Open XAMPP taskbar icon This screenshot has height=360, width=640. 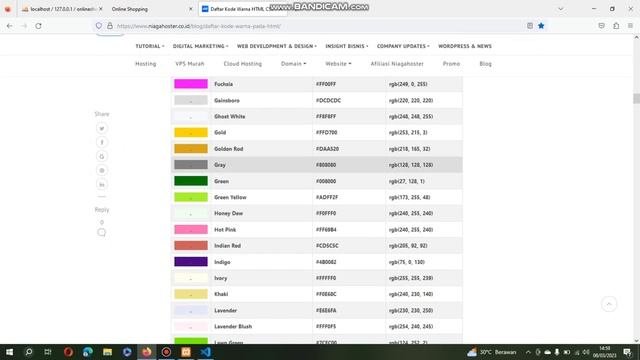(x=186, y=352)
